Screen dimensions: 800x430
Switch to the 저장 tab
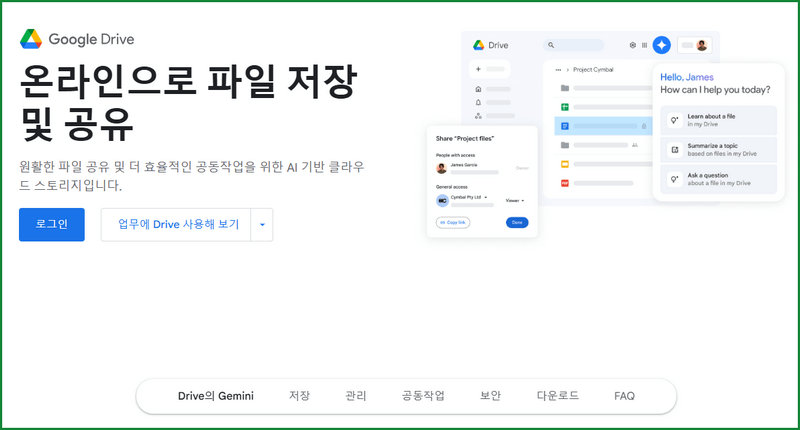(299, 396)
